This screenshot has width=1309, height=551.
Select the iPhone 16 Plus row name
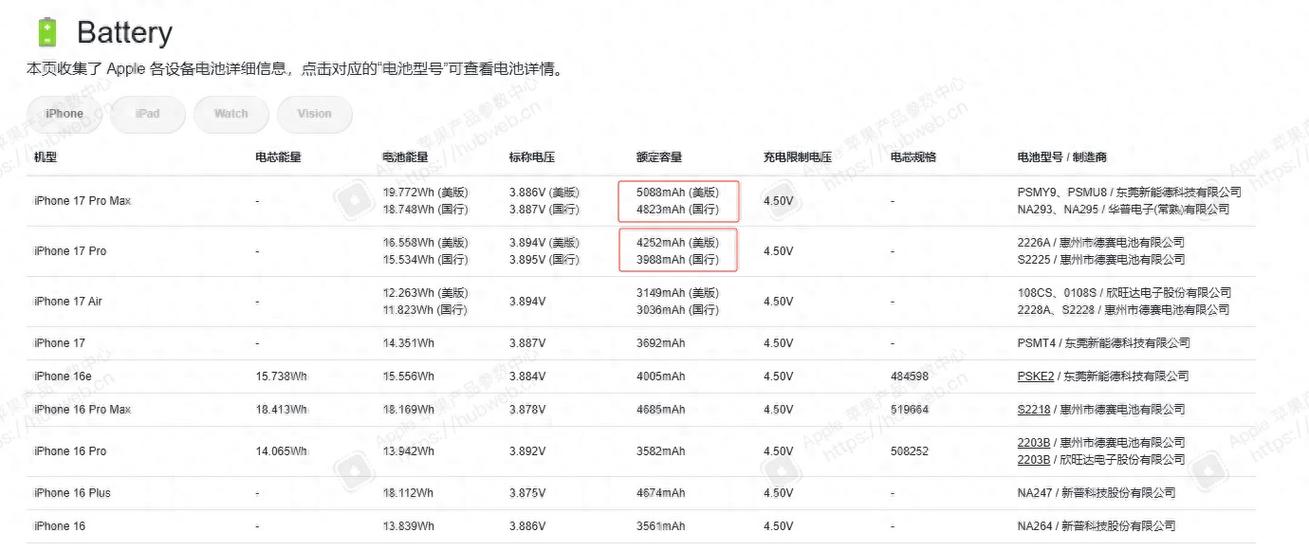click(x=72, y=493)
